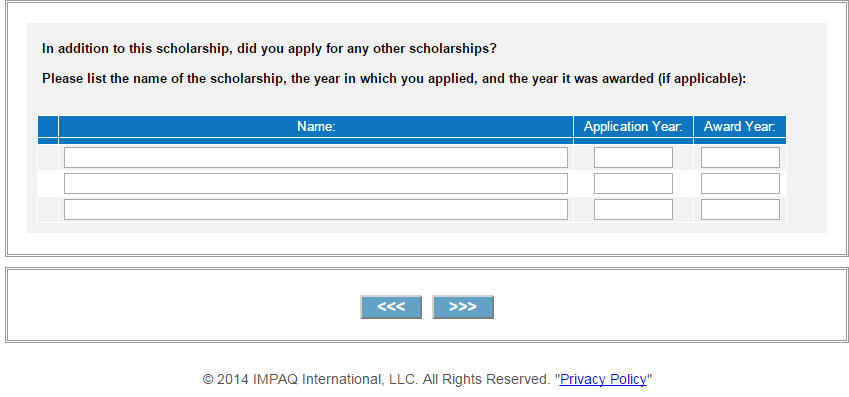Advance with the >>> button
Image resolution: width=849 pixels, height=397 pixels.
coord(463,307)
